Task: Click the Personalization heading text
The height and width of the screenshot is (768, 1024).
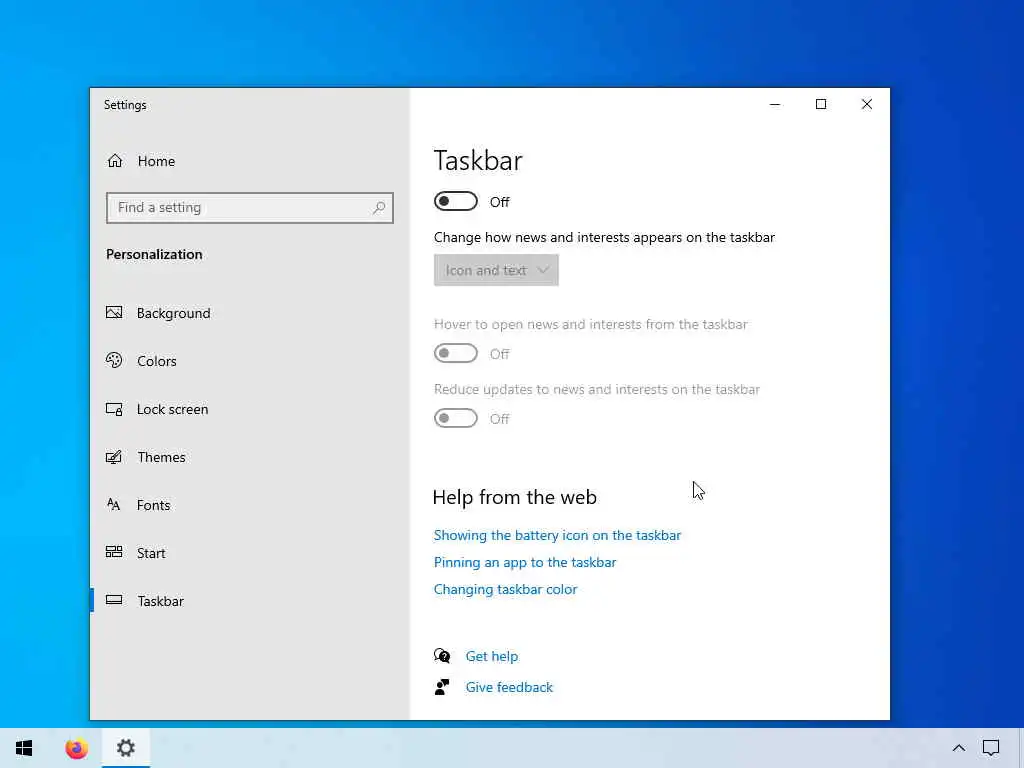Action: click(x=154, y=254)
